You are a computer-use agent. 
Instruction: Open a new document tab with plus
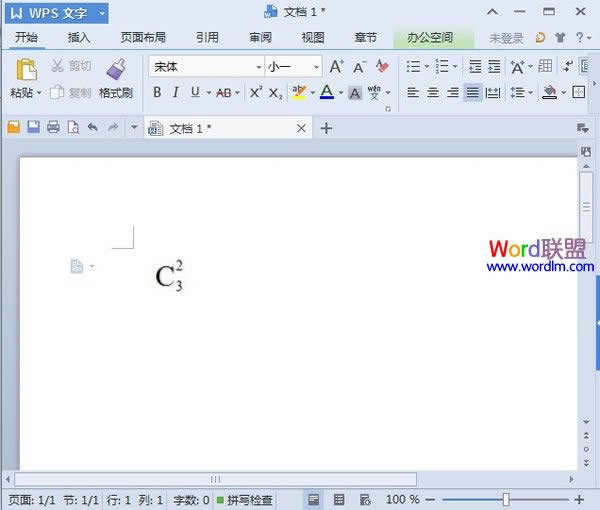326,128
